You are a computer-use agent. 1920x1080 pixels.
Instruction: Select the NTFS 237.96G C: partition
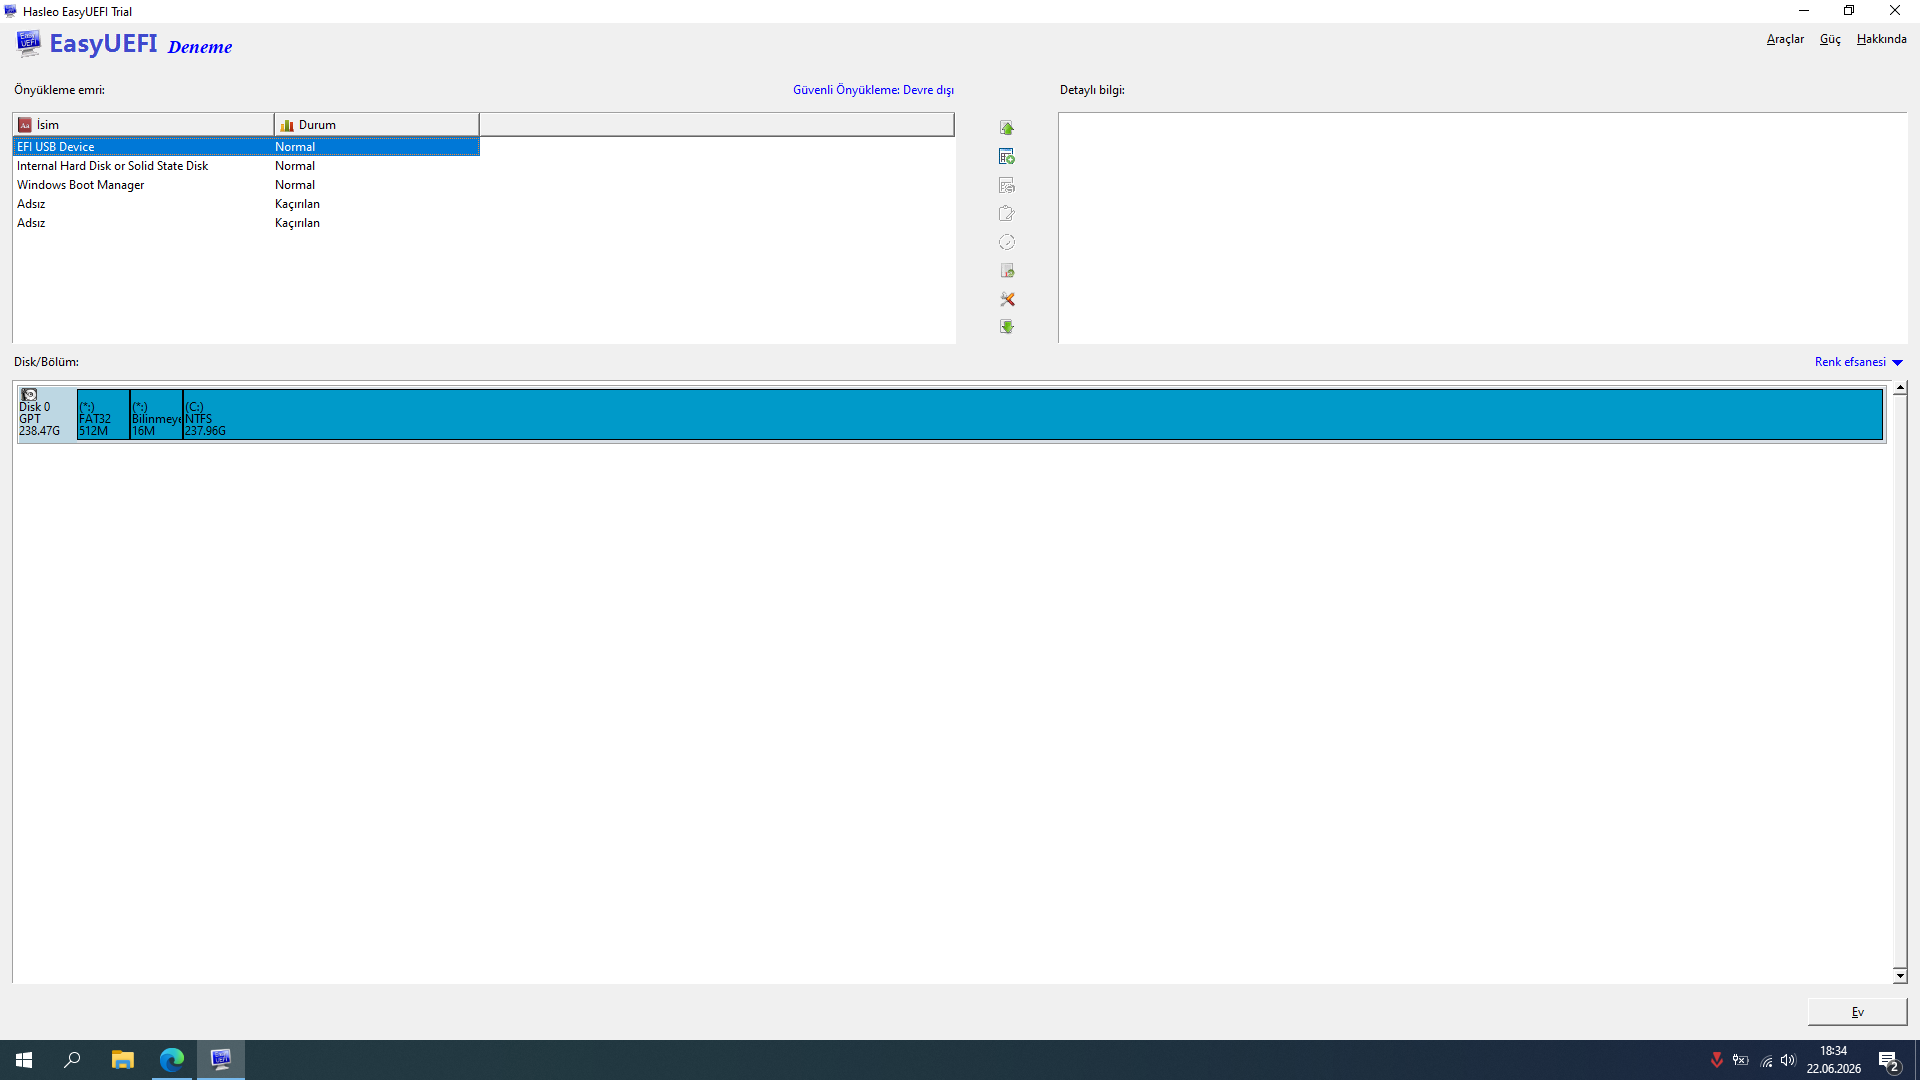[1033, 414]
